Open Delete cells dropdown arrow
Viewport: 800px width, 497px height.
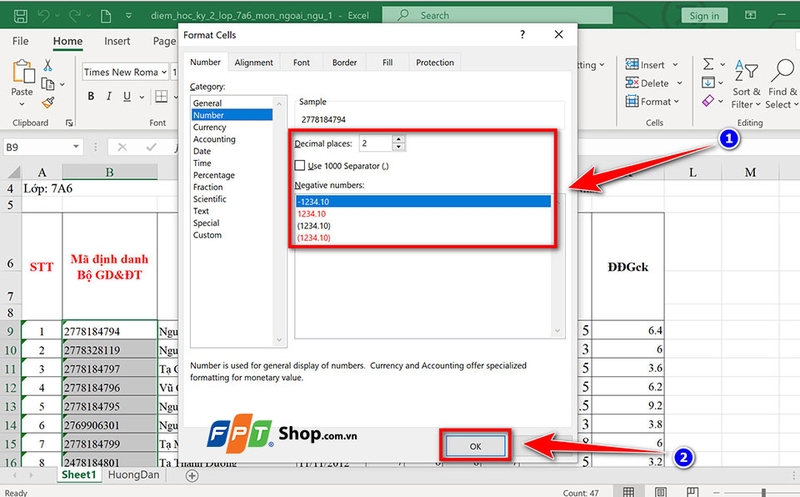[x=679, y=83]
